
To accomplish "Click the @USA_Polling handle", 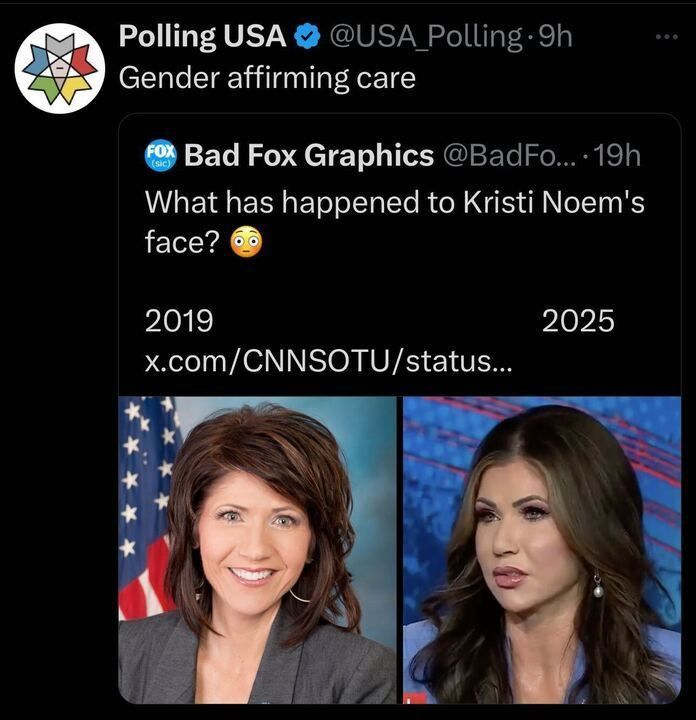I will pos(425,37).
